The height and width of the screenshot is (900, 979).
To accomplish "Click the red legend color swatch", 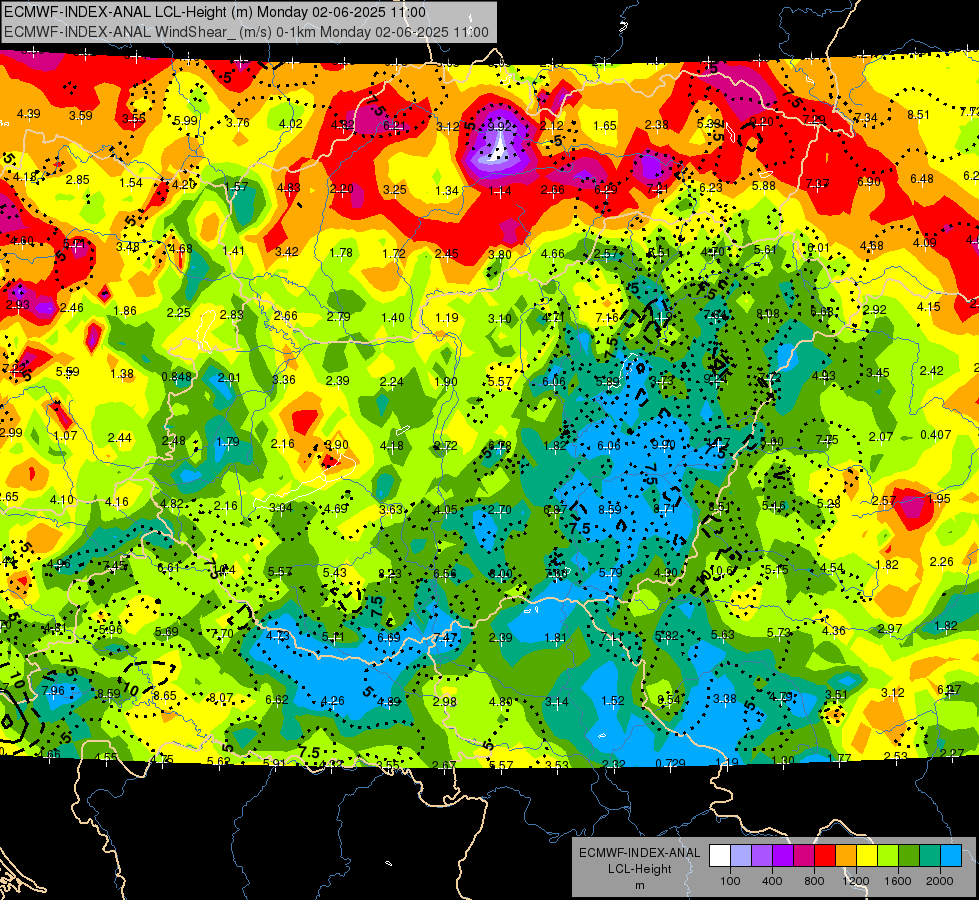I will (825, 856).
